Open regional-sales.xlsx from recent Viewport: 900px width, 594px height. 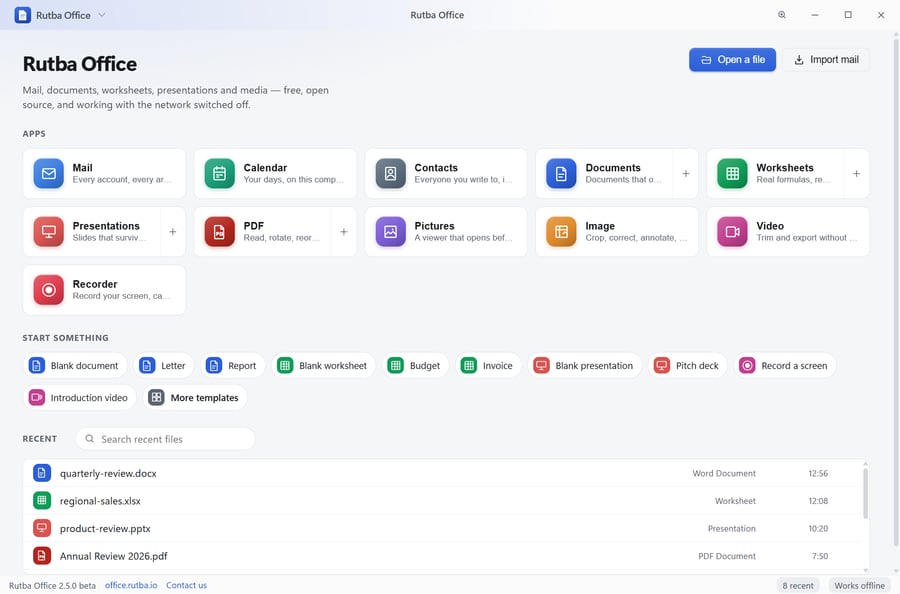tap(442, 501)
